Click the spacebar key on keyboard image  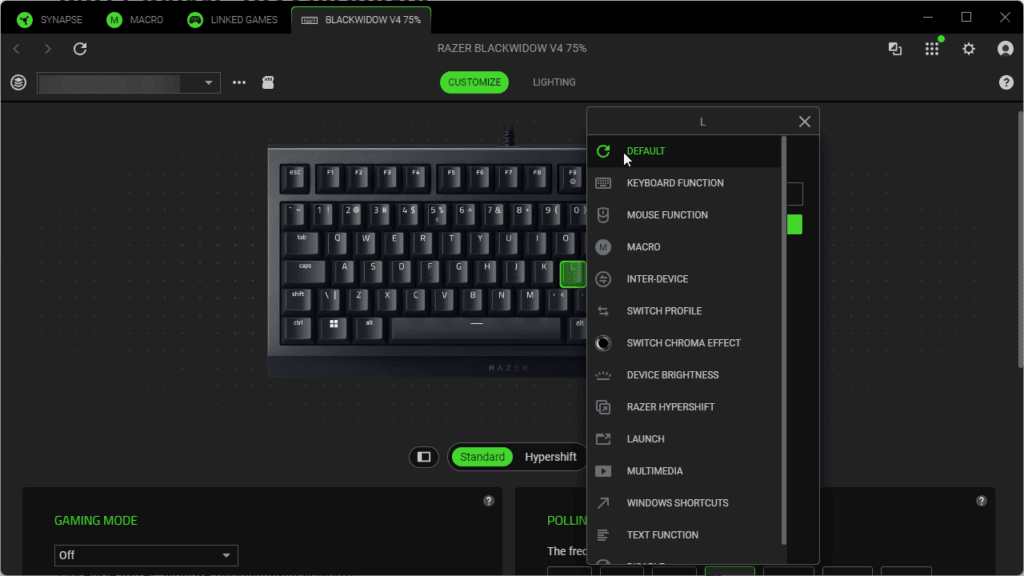476,328
